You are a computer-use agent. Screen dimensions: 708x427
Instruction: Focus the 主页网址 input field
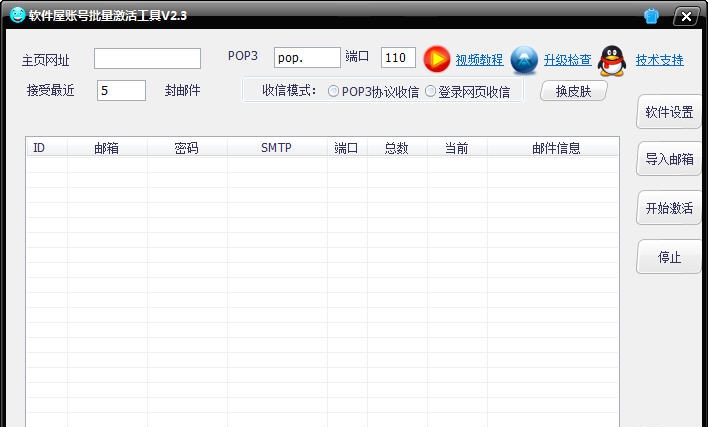[147, 59]
